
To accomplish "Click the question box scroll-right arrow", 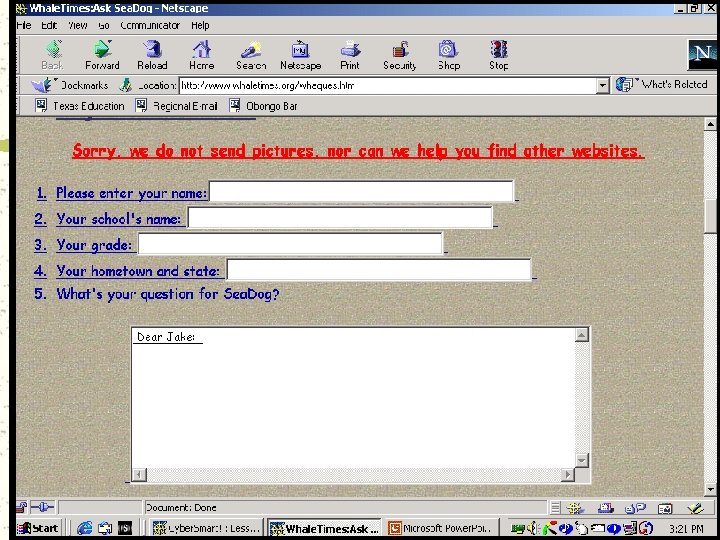I will click(x=568, y=475).
